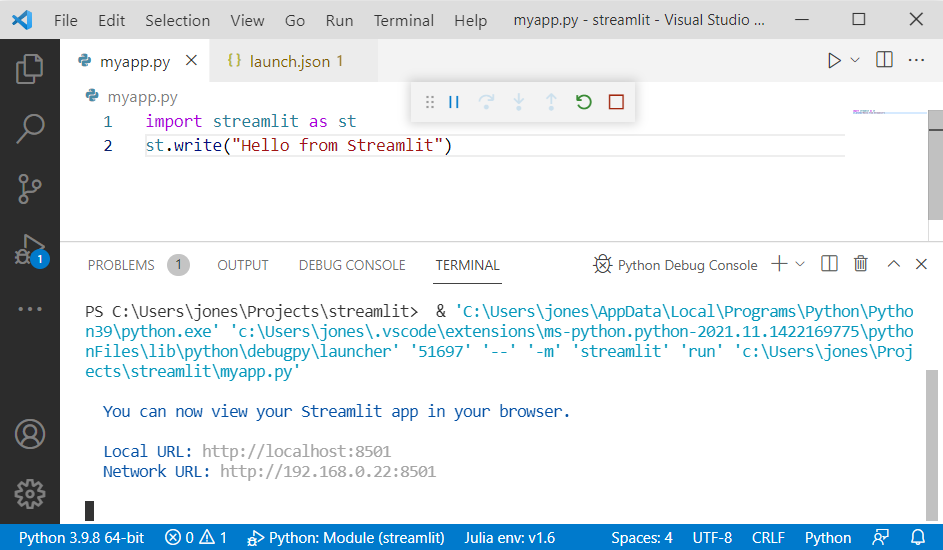Open the Source Control view
The height and width of the screenshot is (550, 943).
[x=29, y=189]
